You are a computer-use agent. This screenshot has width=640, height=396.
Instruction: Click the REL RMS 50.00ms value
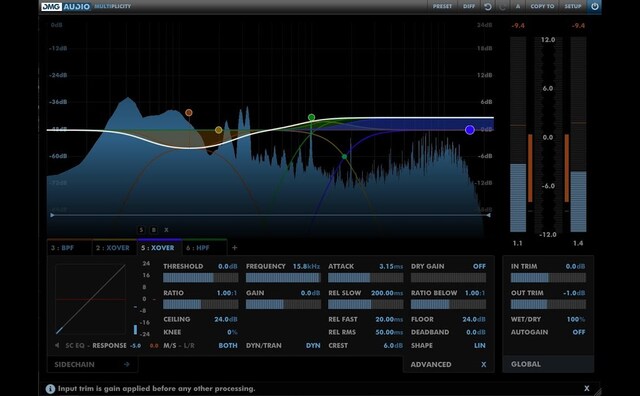pyautogui.click(x=389, y=332)
